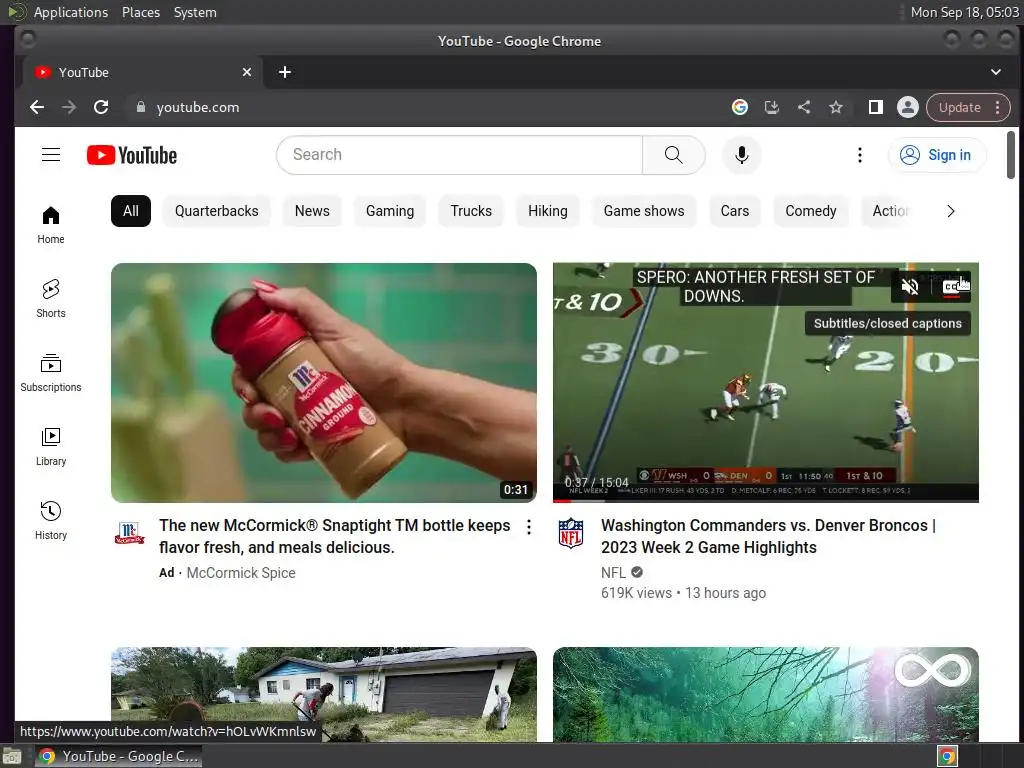Click the browser forward arrow

point(69,107)
